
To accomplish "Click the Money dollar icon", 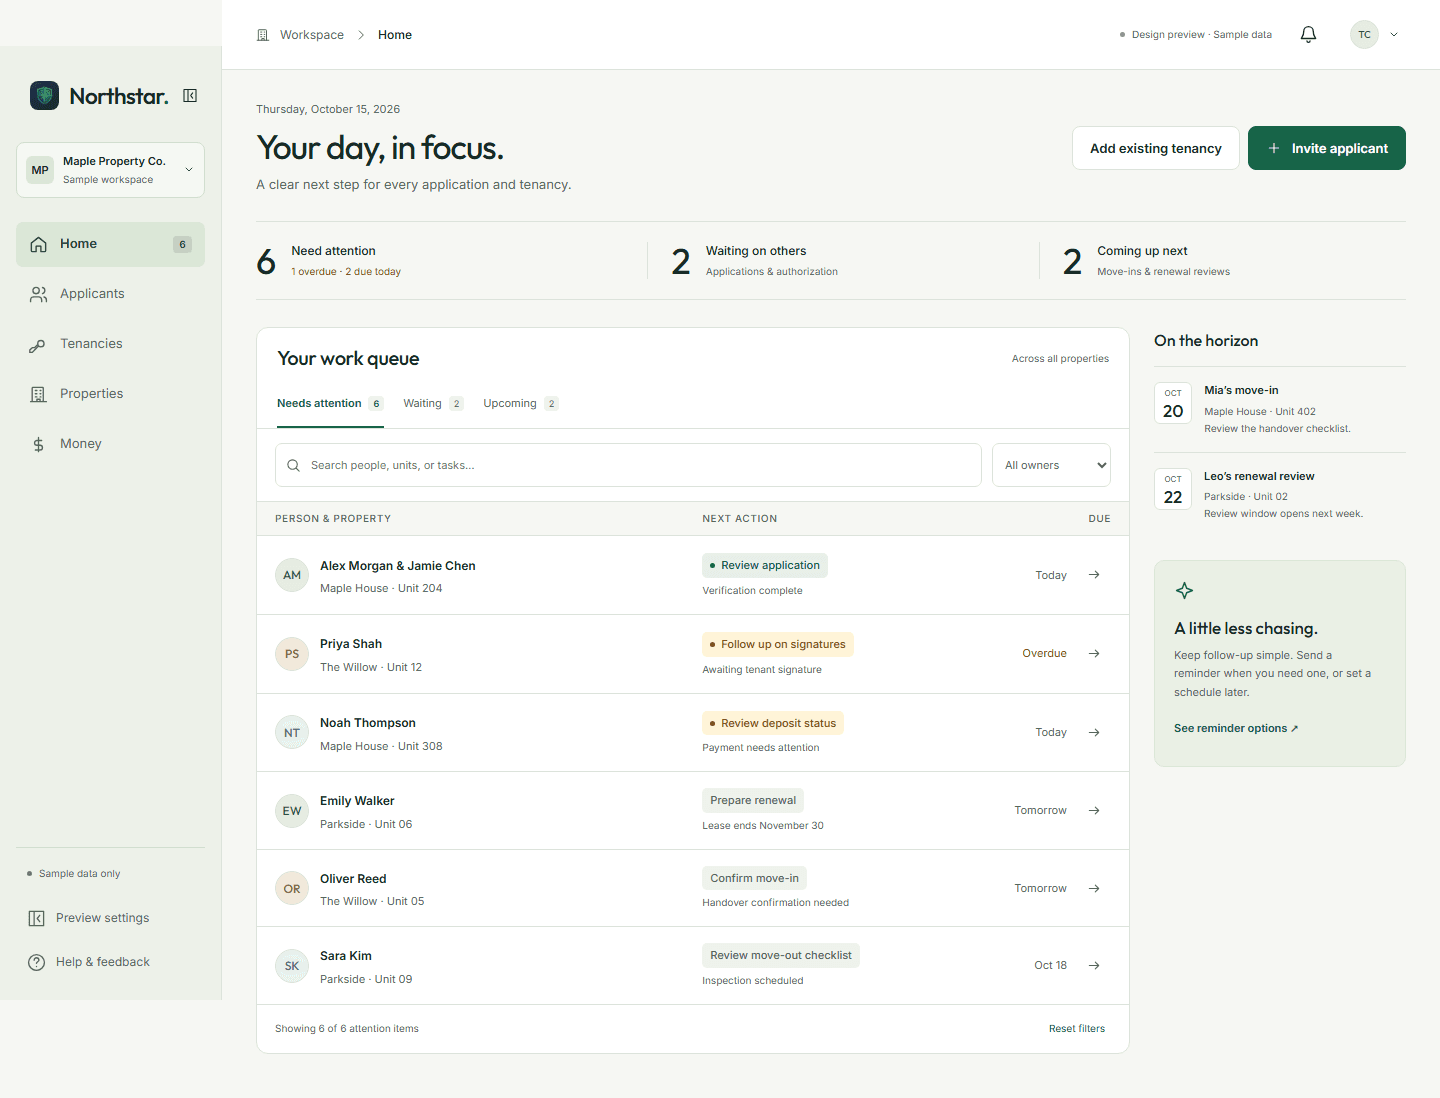I will [38, 444].
